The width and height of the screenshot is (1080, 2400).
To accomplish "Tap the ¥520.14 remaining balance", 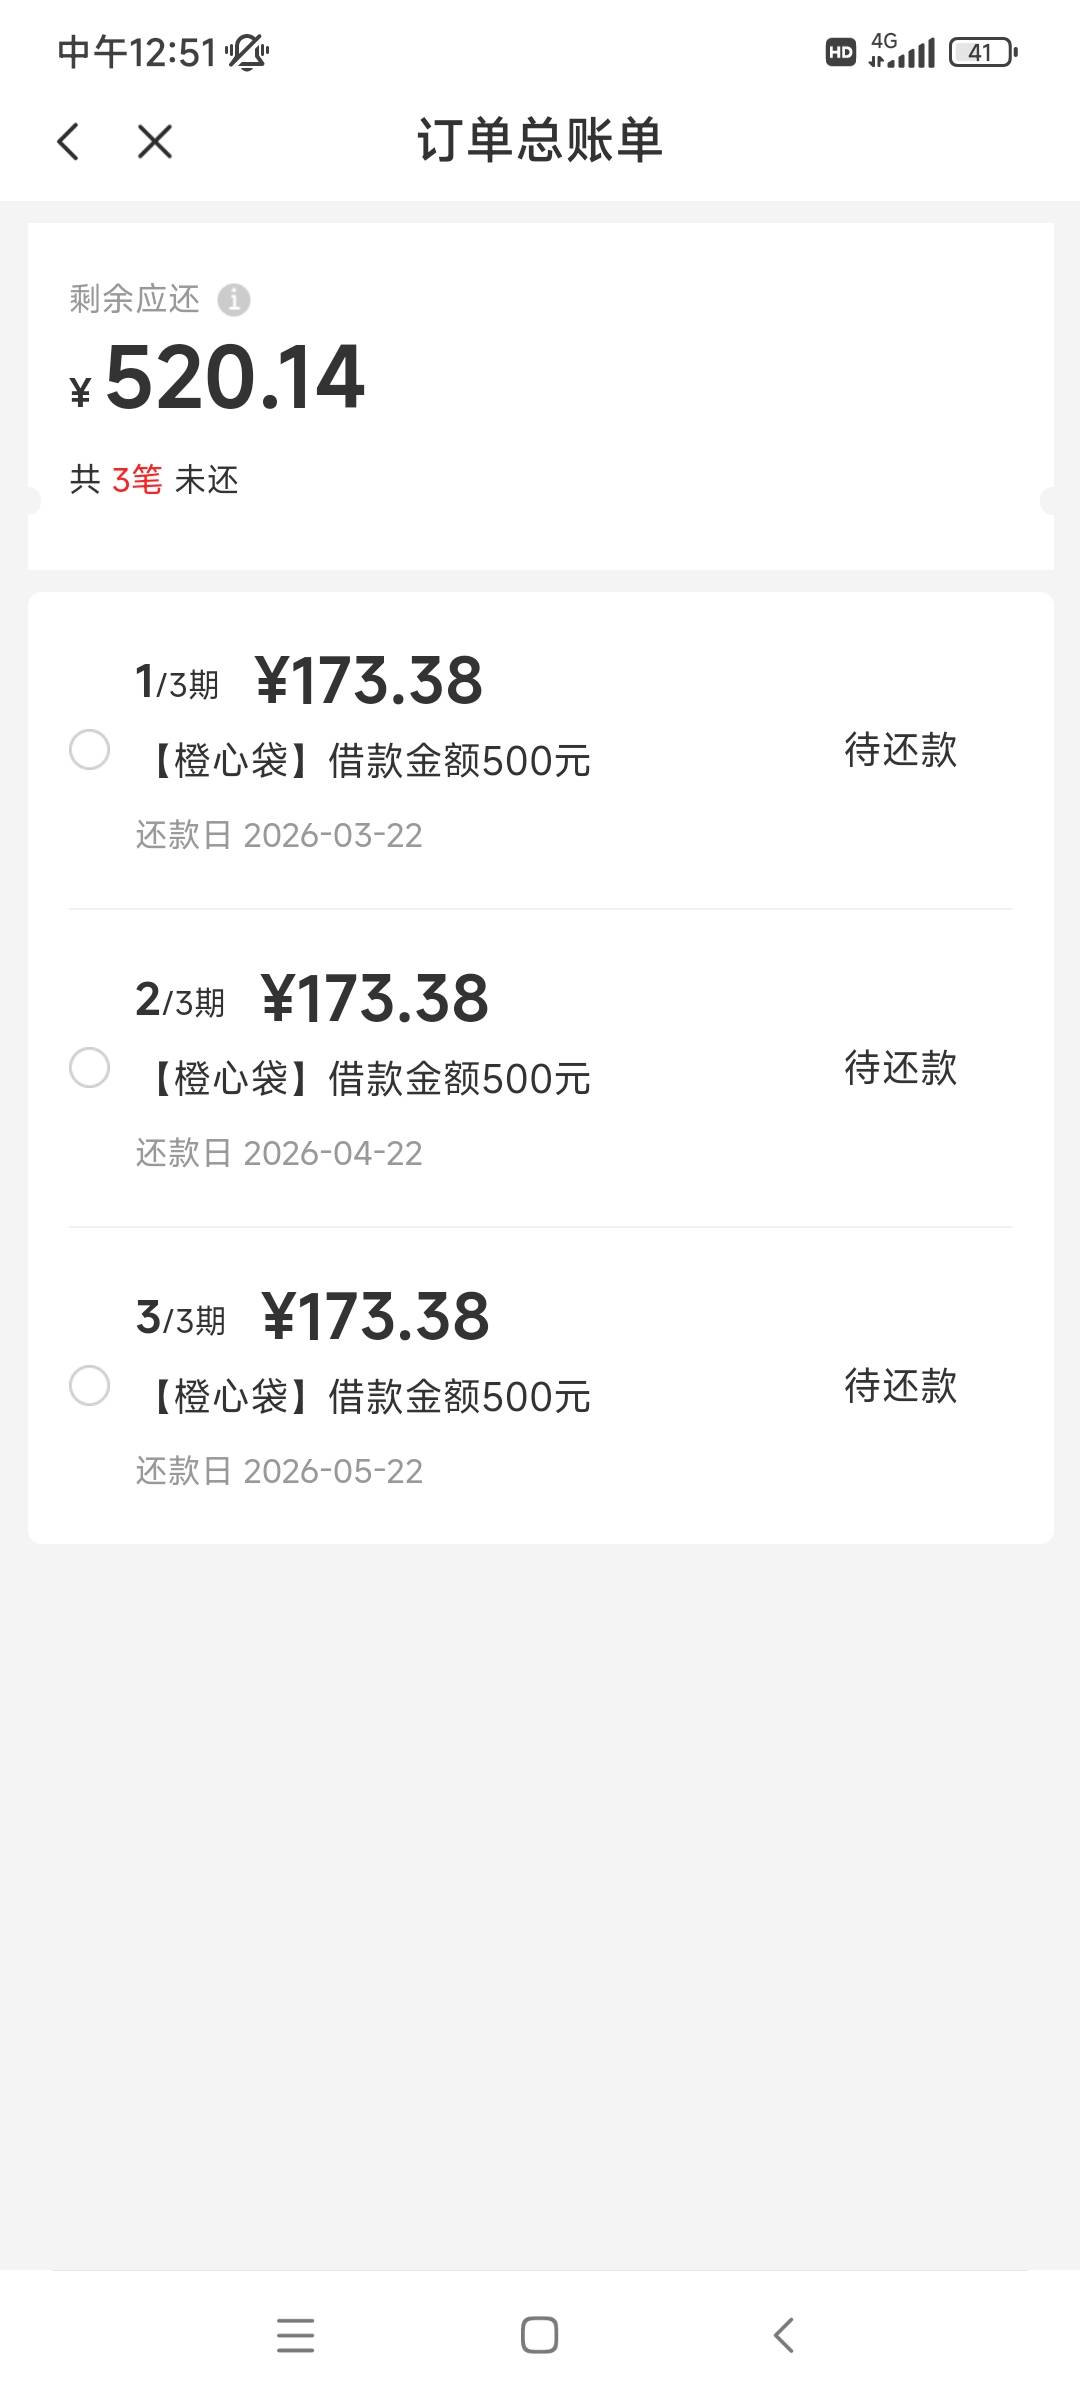I will point(234,378).
